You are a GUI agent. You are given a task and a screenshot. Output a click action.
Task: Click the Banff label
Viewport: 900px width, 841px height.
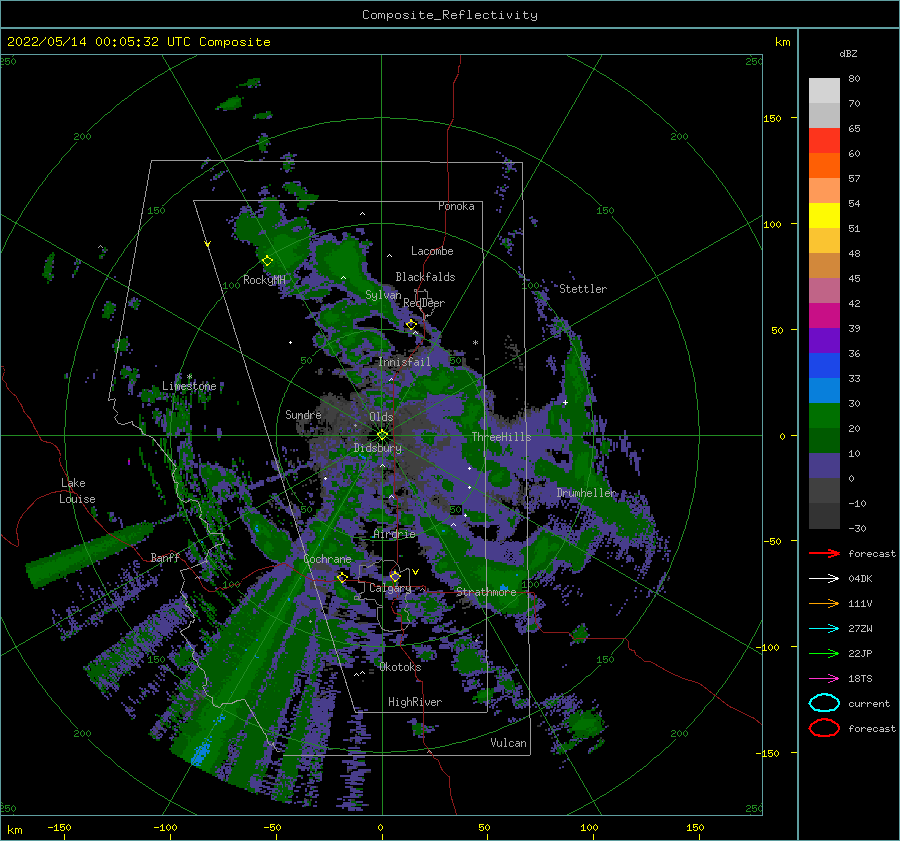(165, 557)
